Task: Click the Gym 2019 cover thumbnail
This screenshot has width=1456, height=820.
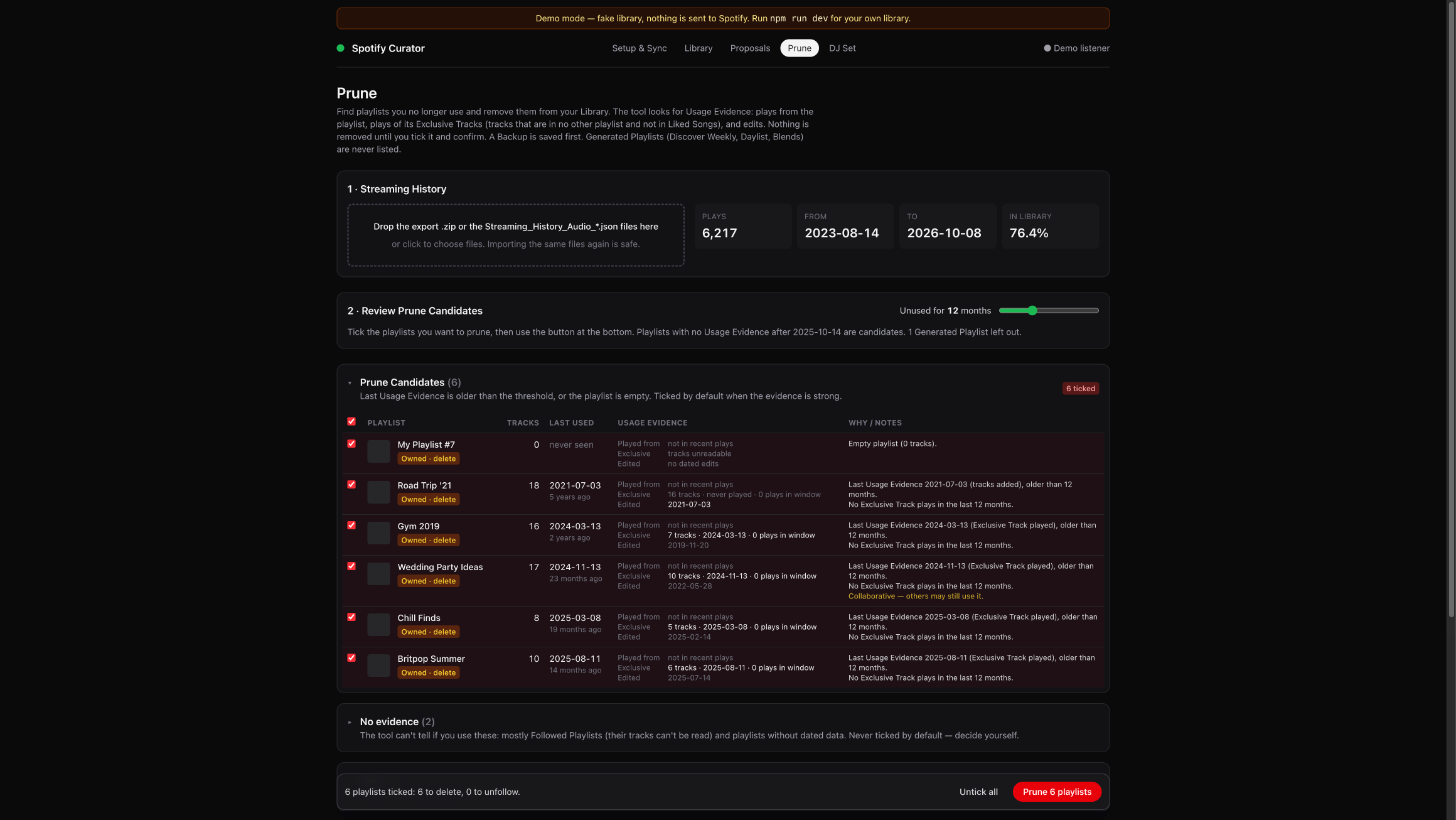Action: coord(378,533)
